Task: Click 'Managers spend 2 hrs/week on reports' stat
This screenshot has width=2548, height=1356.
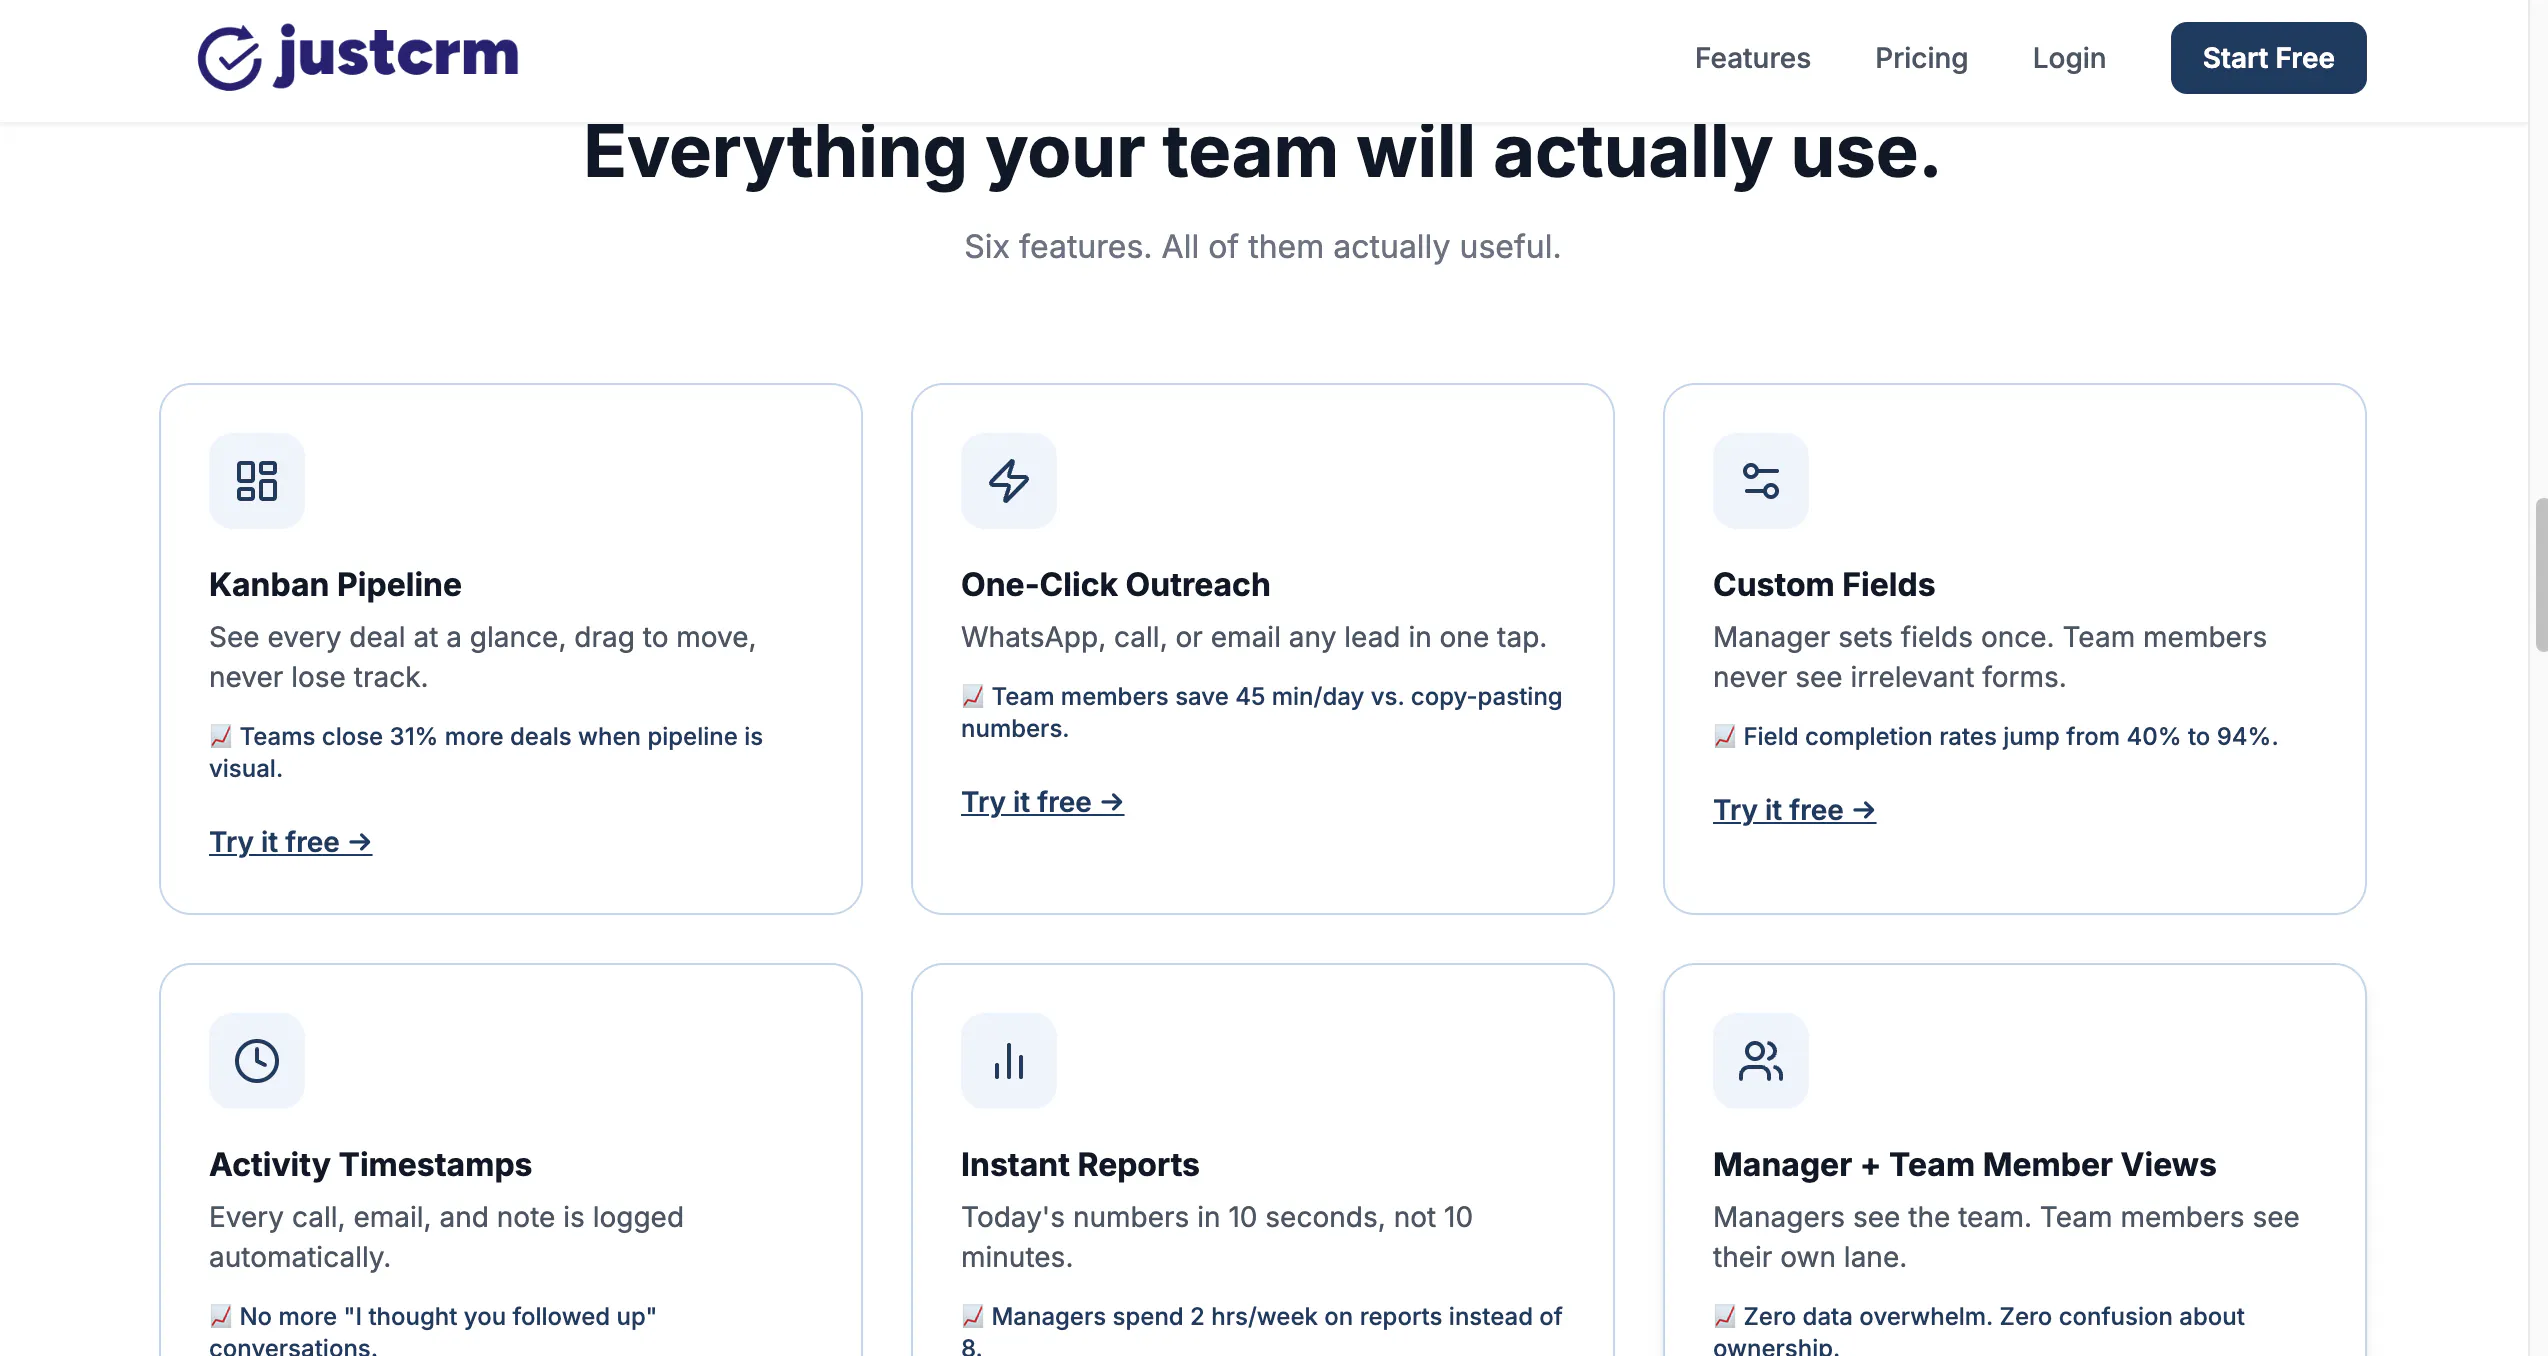Action: point(1262,1329)
